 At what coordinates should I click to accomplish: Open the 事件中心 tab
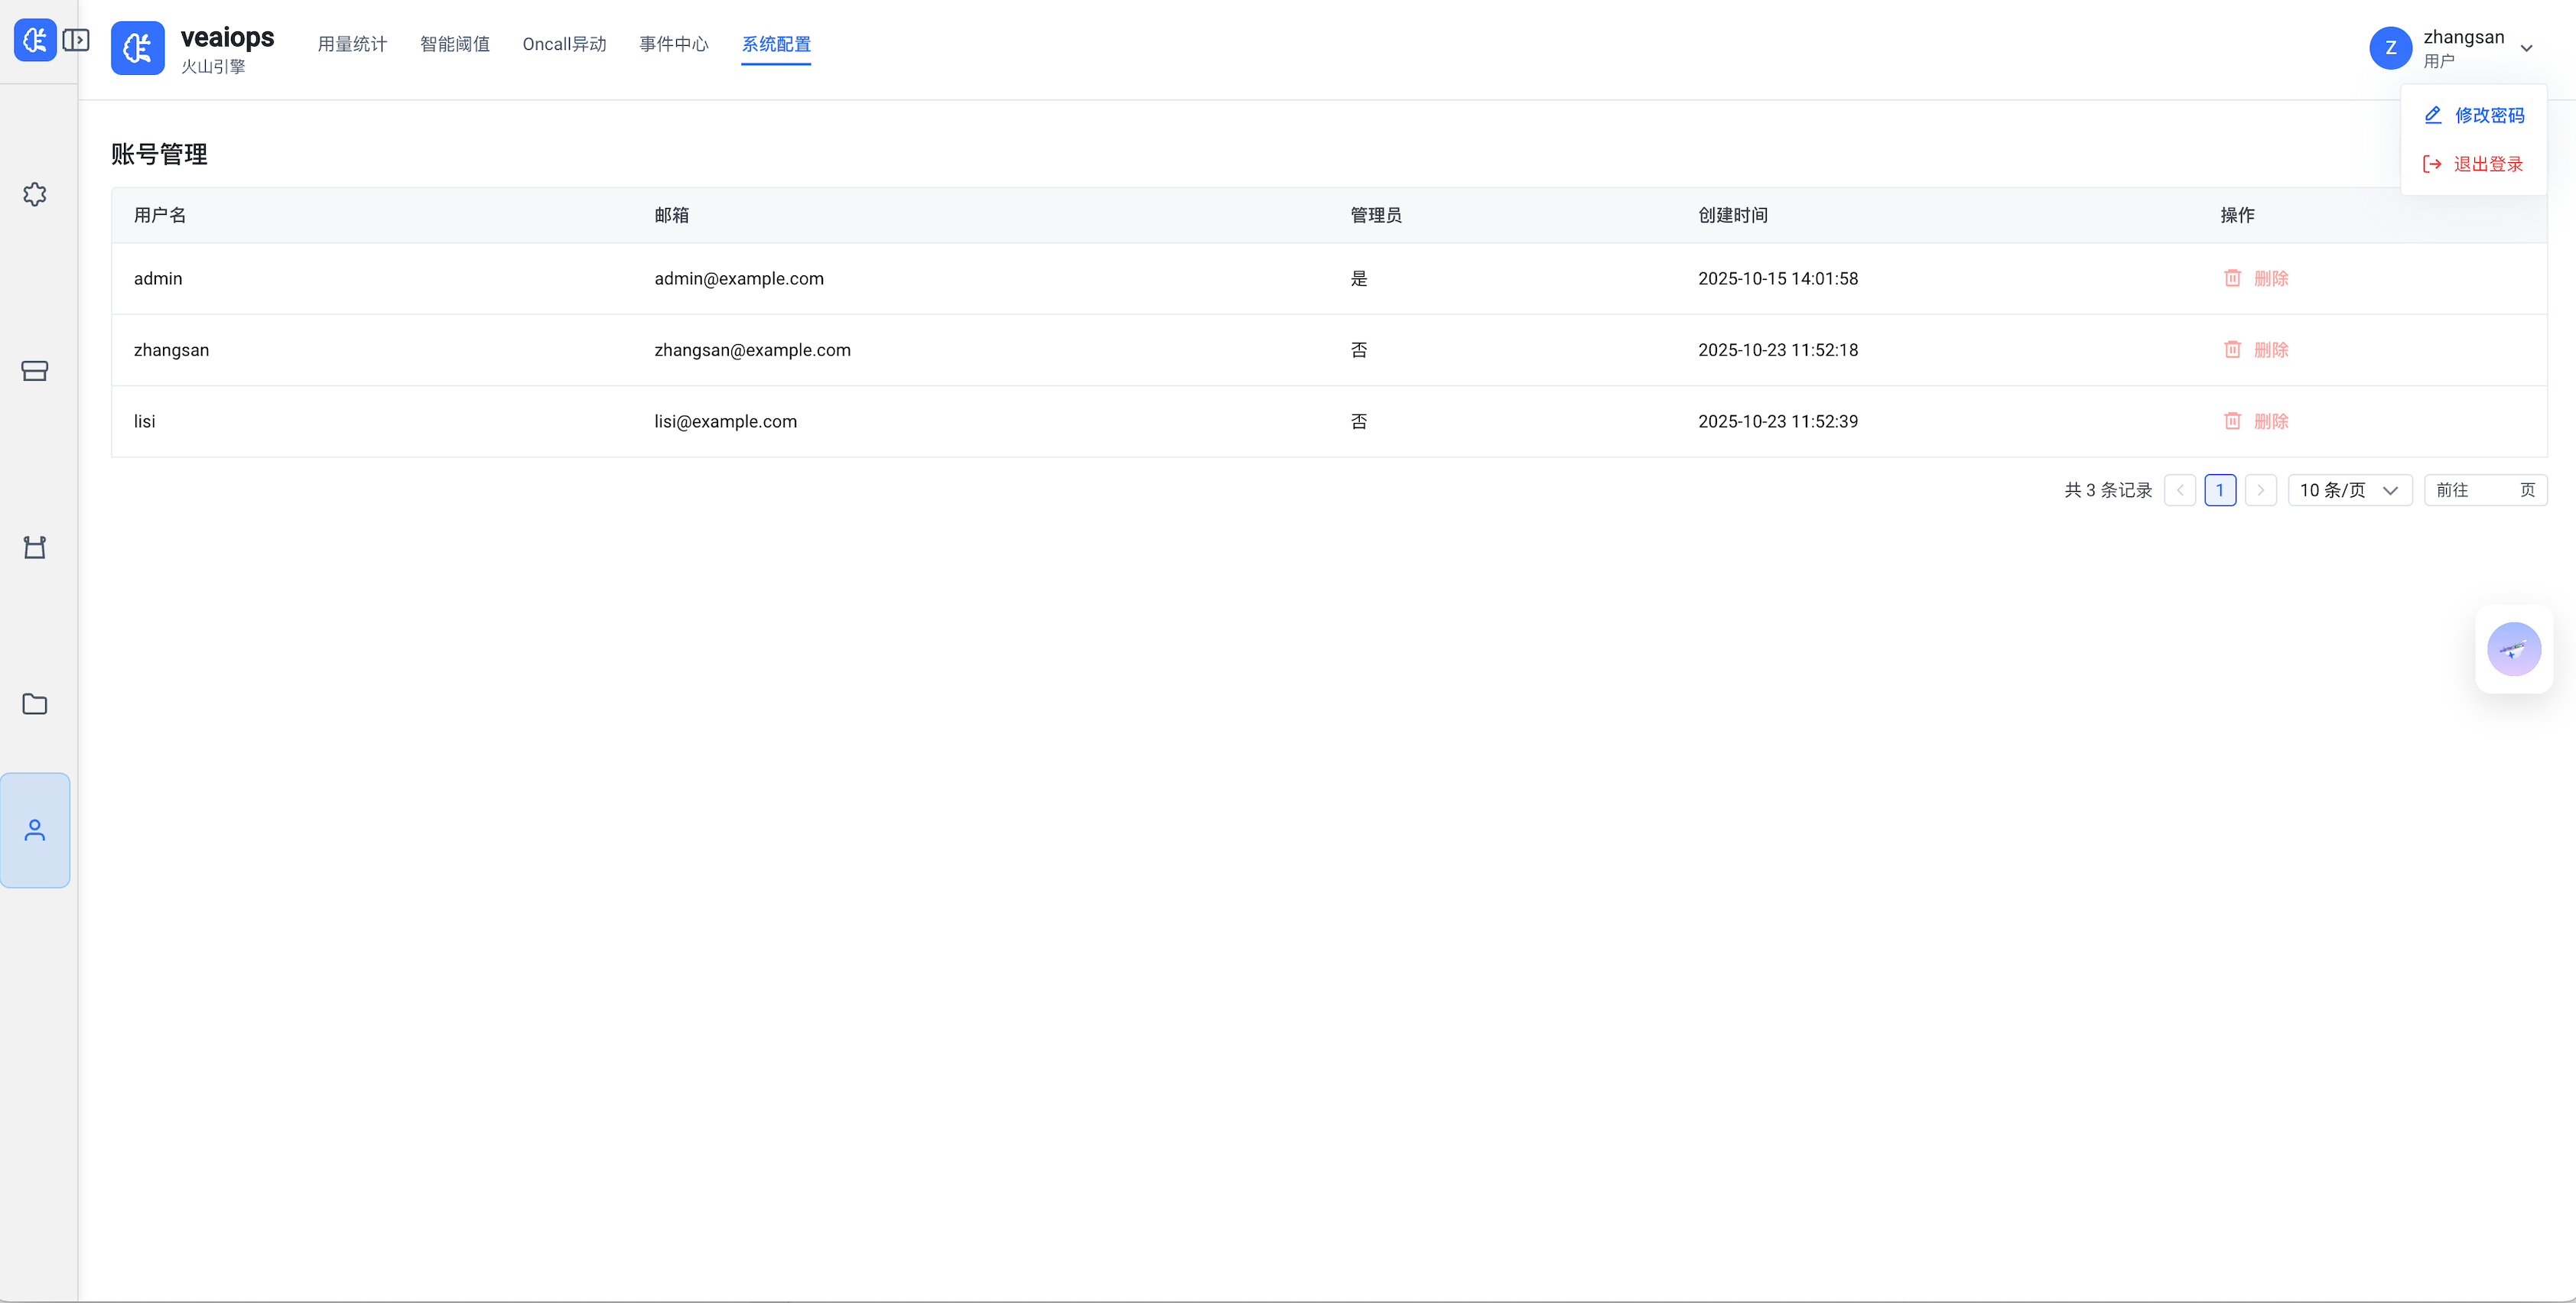tap(674, 44)
